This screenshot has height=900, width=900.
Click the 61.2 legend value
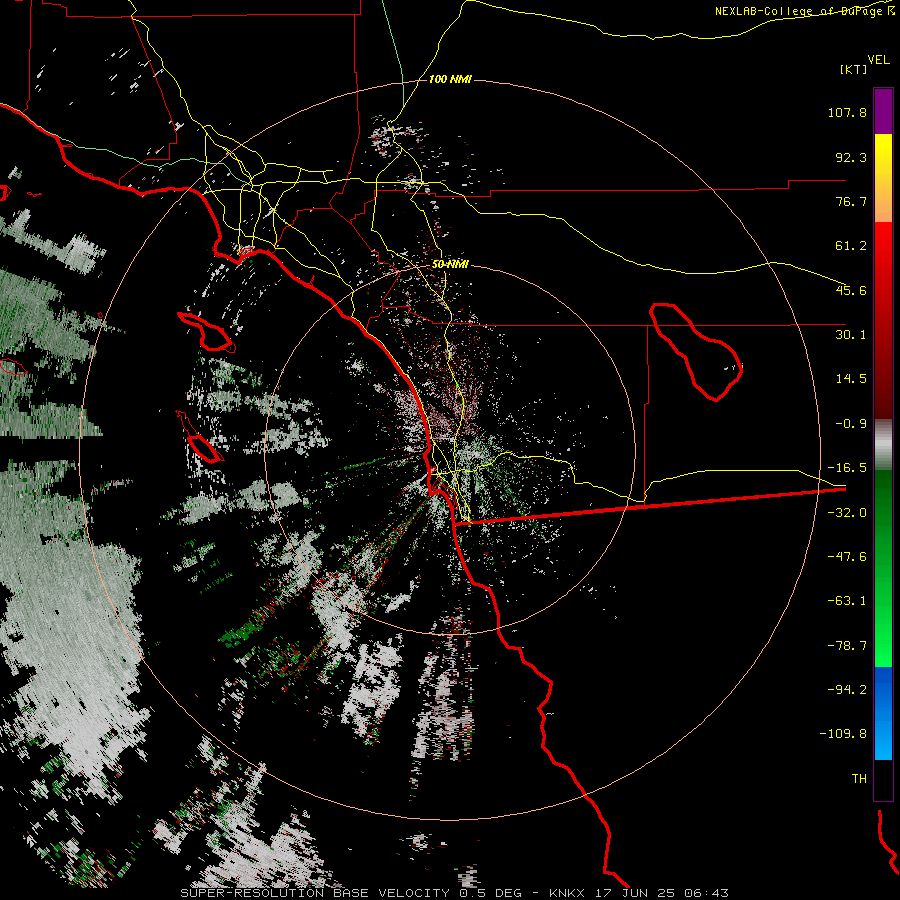[x=851, y=246]
